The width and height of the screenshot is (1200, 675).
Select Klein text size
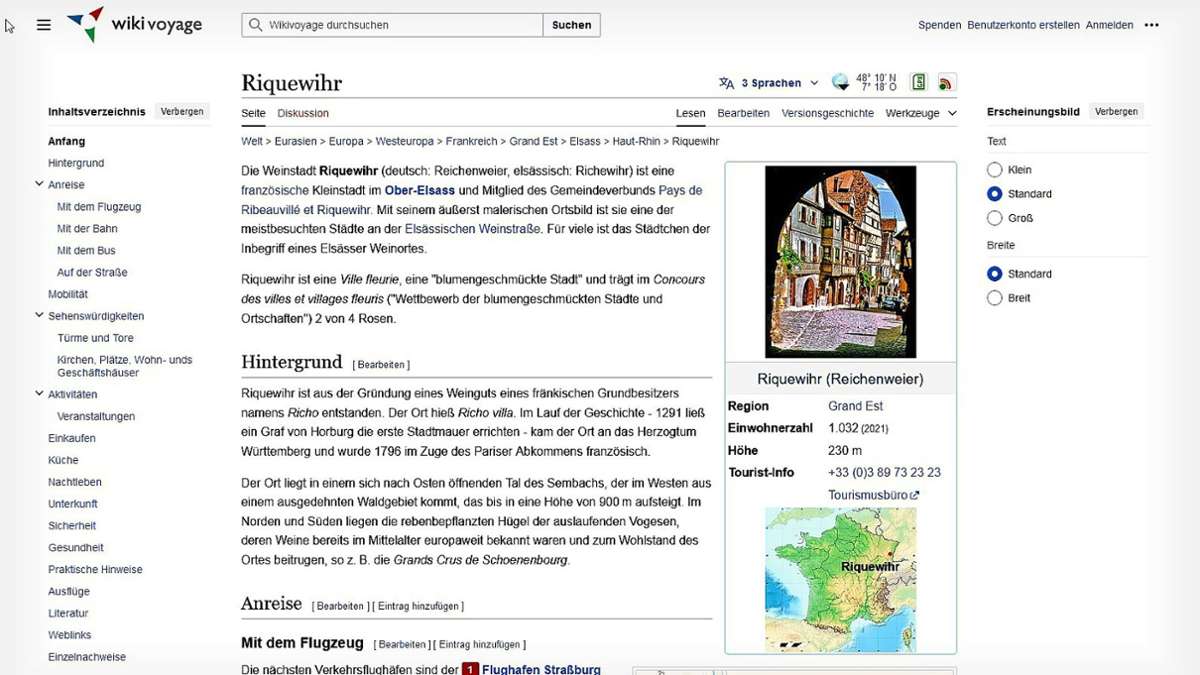pyautogui.click(x=994, y=170)
